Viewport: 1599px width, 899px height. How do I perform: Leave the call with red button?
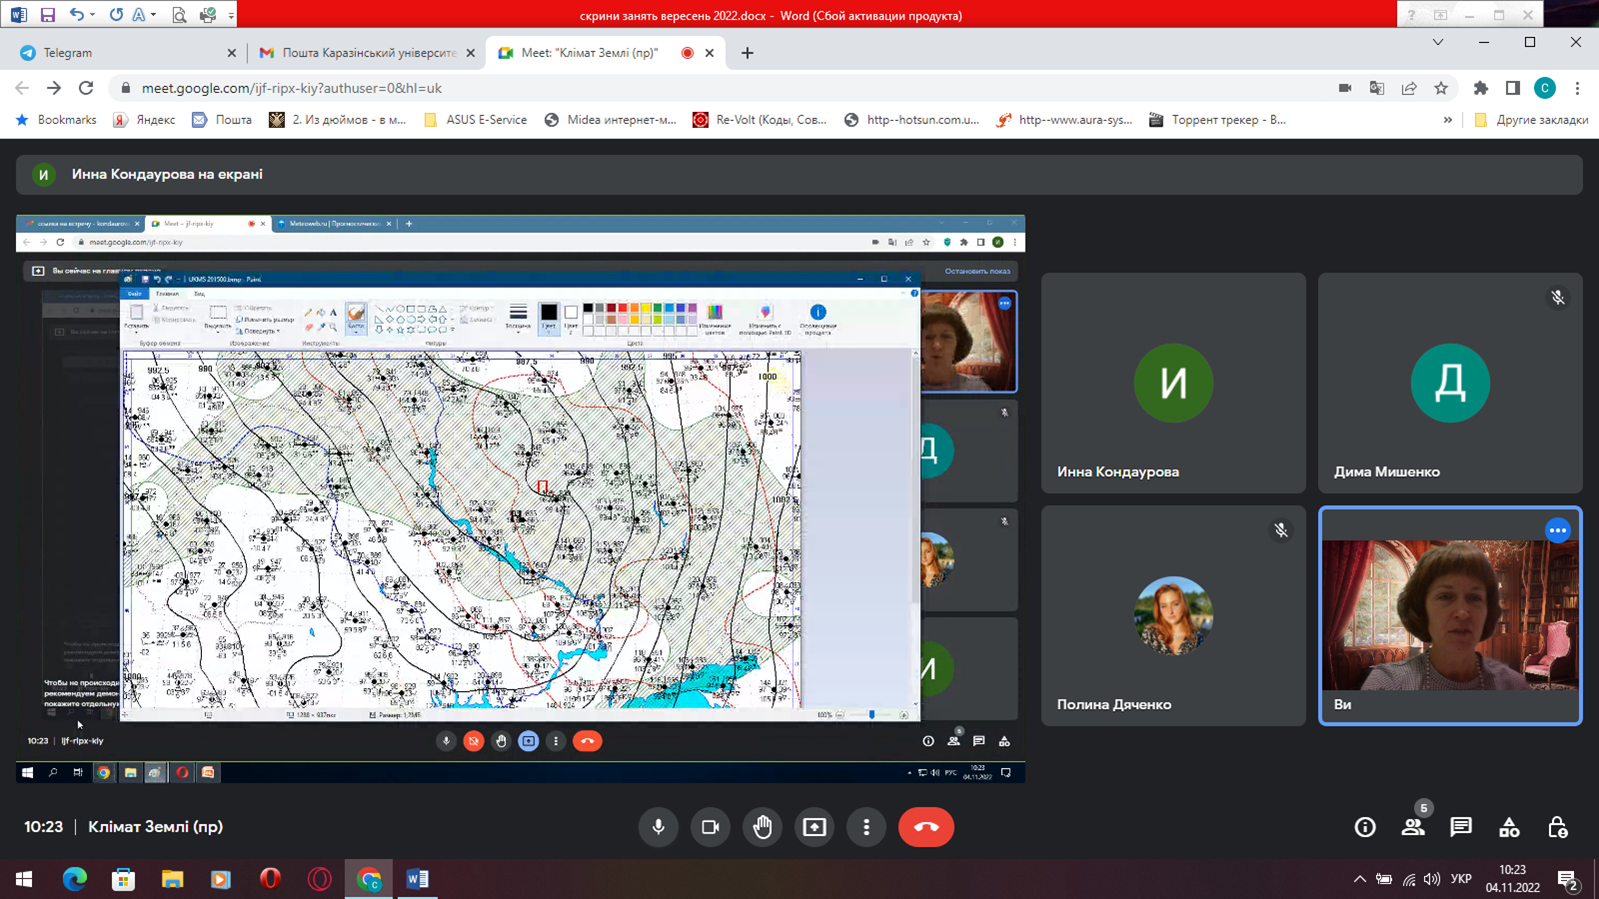coord(926,827)
